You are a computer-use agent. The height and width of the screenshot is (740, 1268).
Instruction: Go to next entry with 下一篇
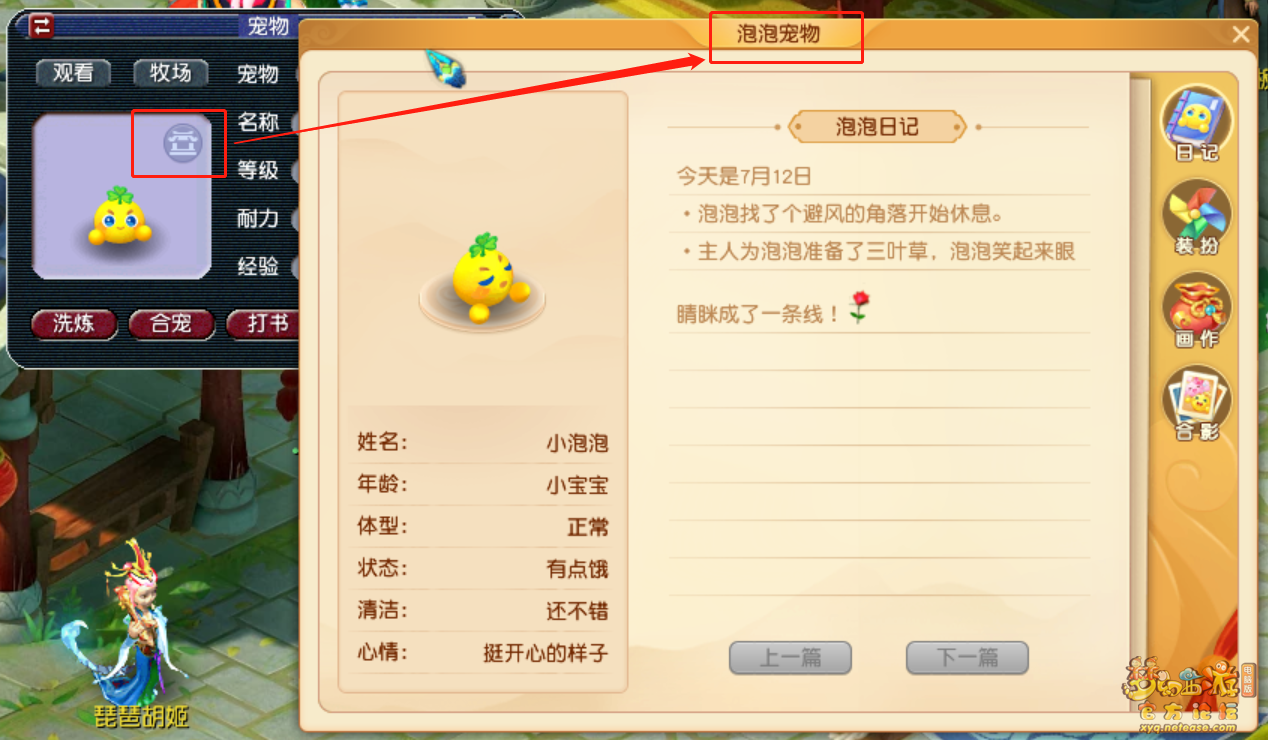[967, 658]
